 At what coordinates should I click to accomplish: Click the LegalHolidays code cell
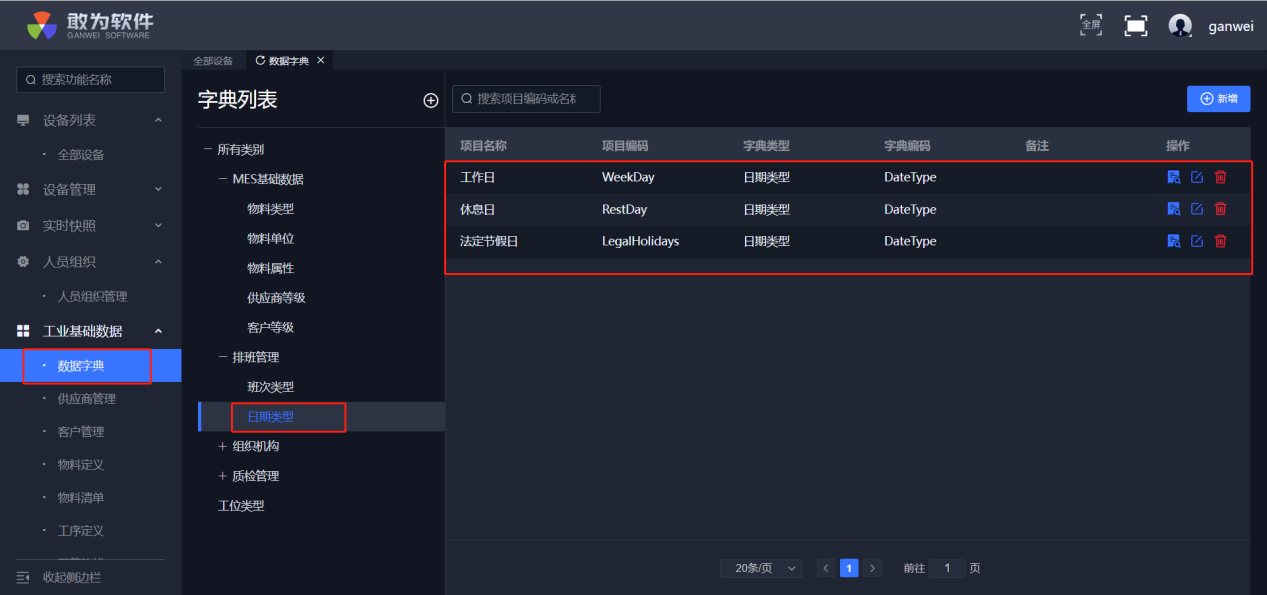[x=640, y=241]
